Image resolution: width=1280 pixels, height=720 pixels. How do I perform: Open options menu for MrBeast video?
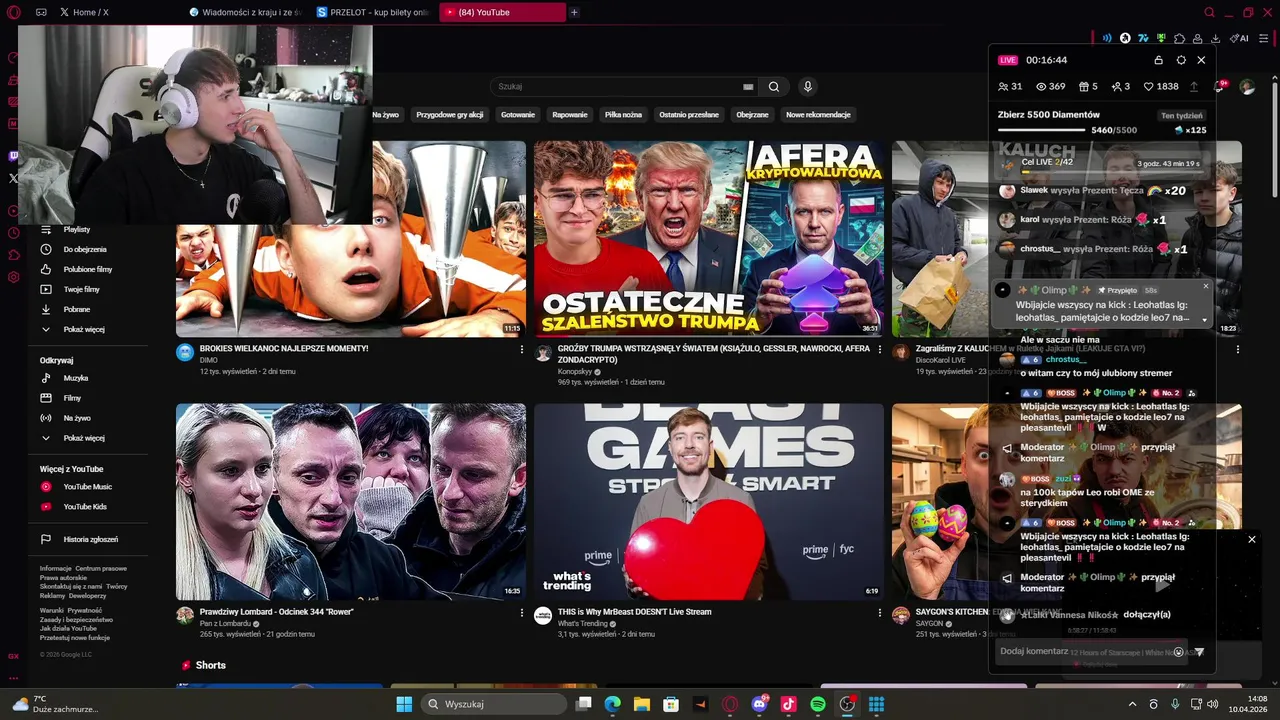click(x=880, y=613)
